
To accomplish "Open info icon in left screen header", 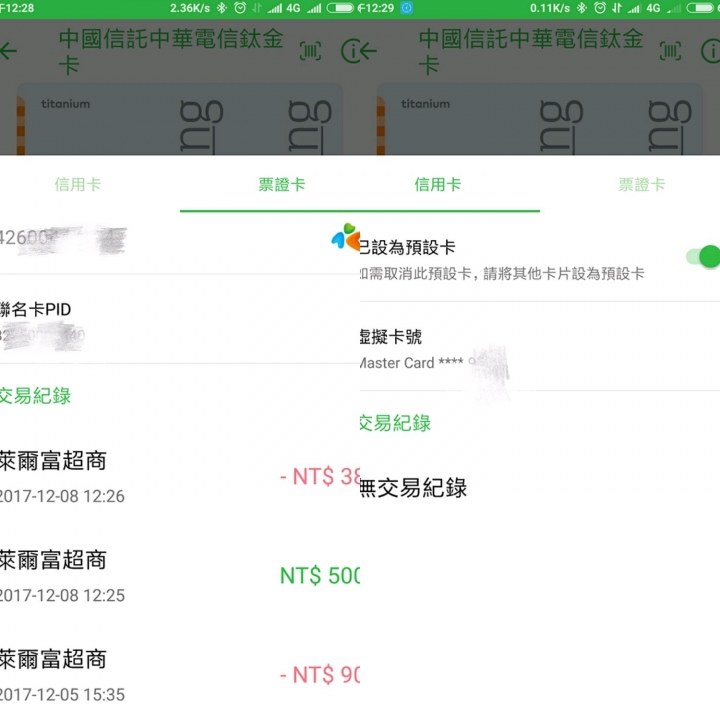I will (351, 51).
